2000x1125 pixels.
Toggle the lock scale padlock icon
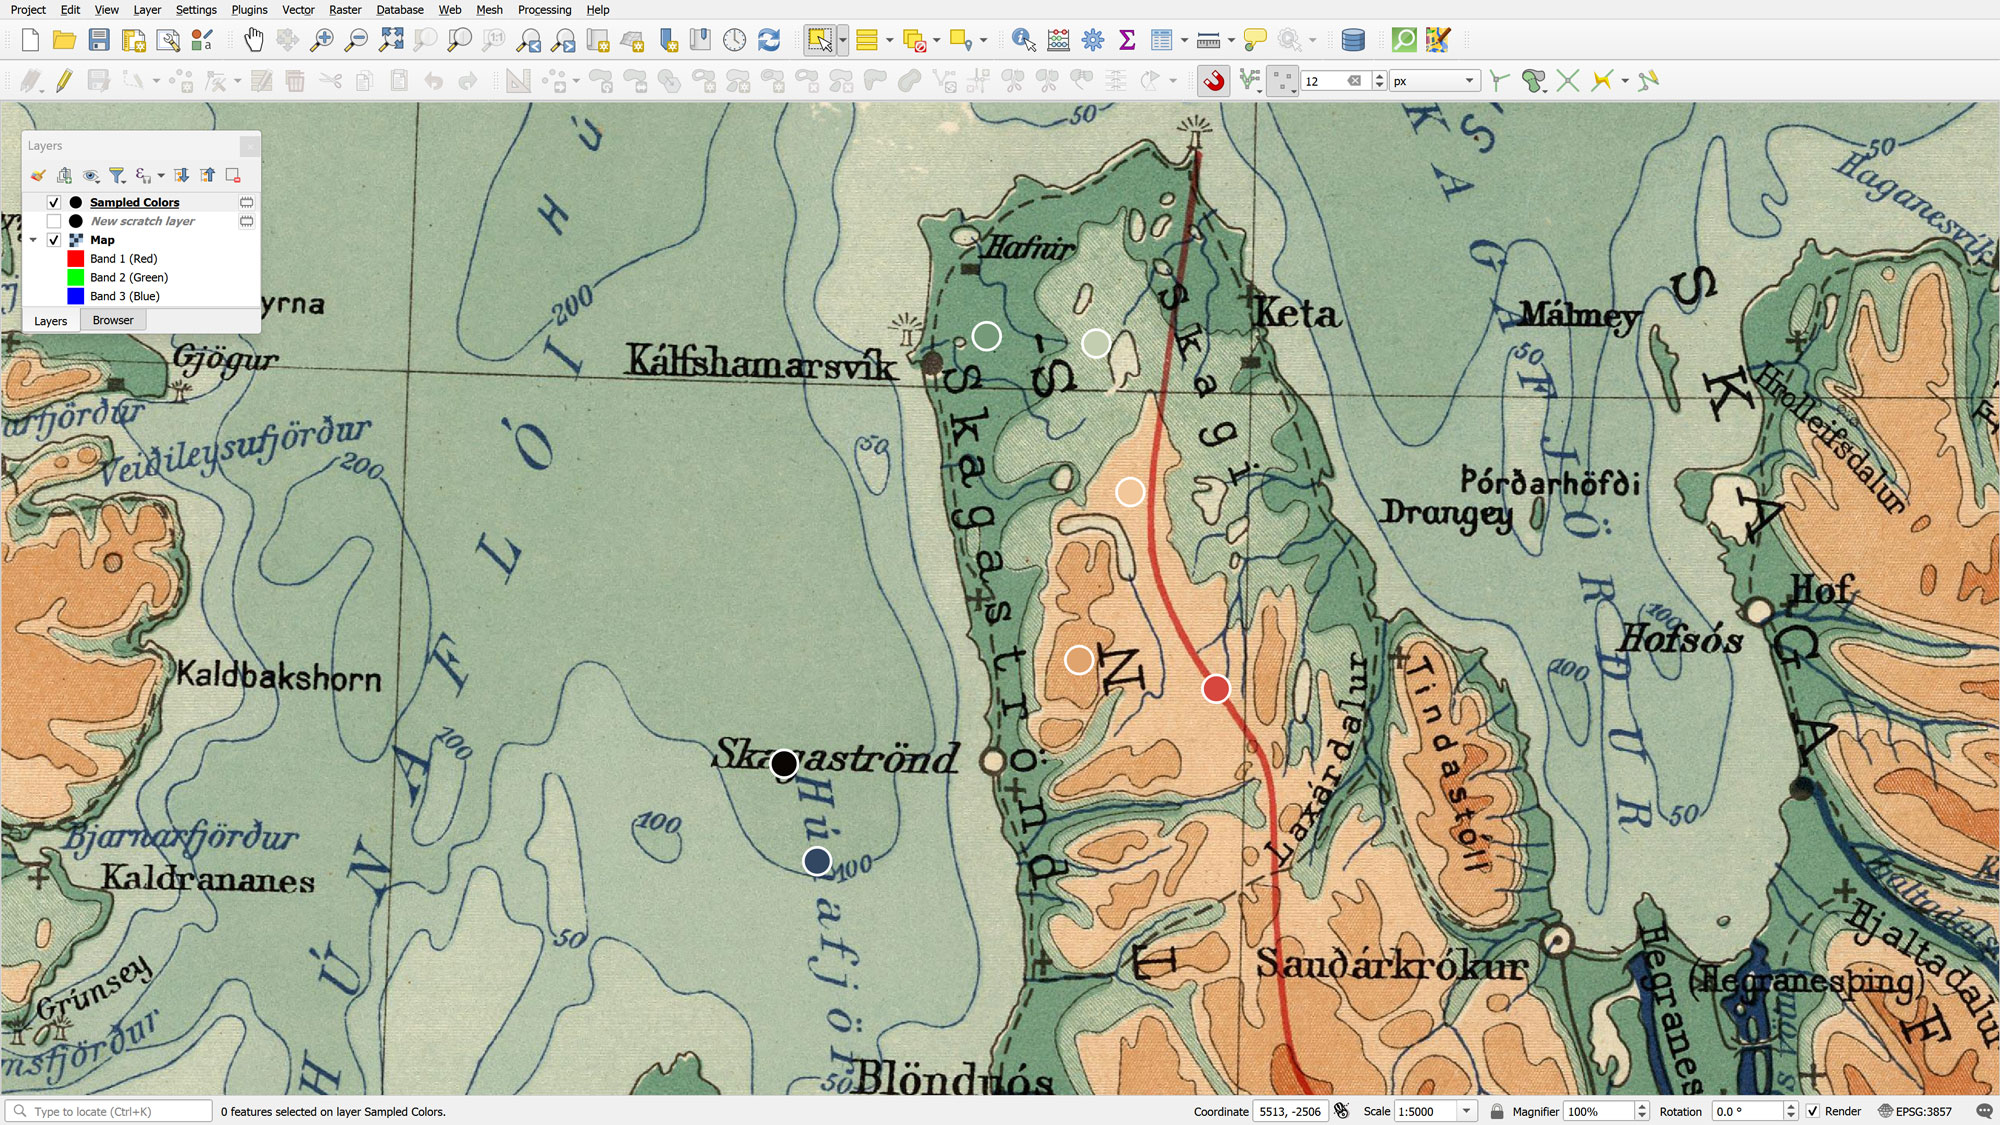[1497, 1111]
